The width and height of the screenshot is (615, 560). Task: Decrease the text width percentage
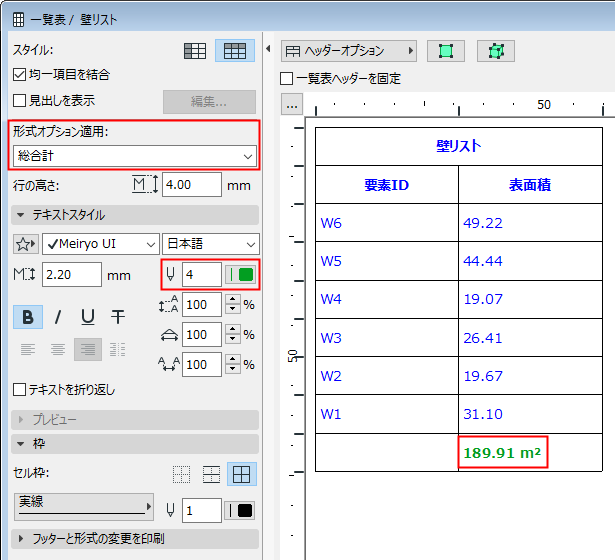coord(233,340)
